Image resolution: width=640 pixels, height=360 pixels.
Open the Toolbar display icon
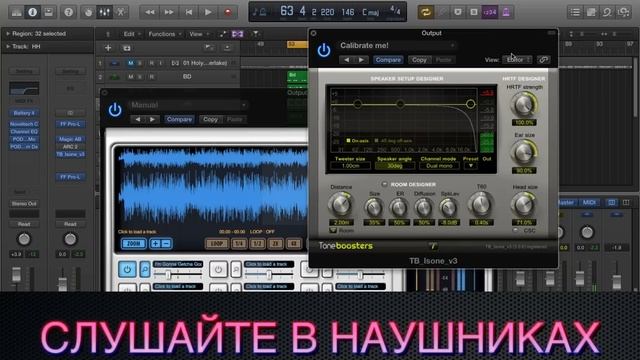click(48, 12)
